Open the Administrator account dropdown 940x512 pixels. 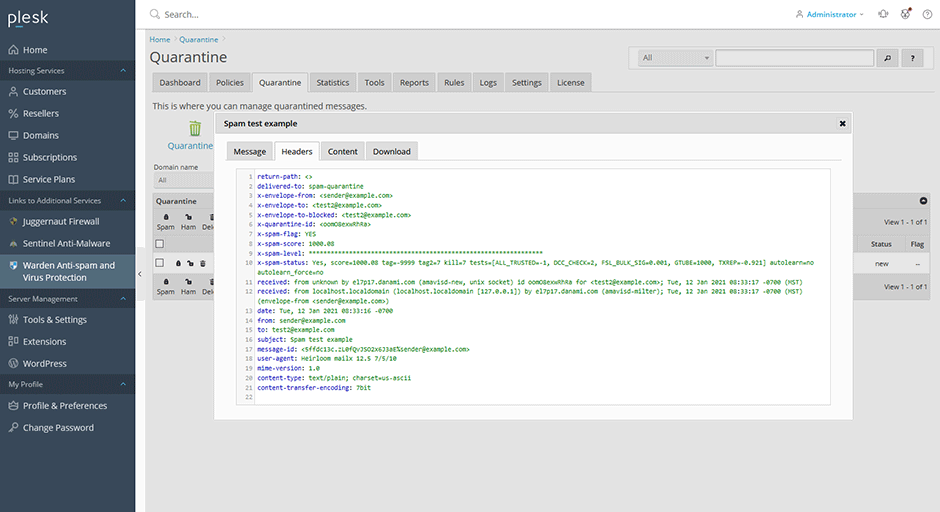[830, 14]
